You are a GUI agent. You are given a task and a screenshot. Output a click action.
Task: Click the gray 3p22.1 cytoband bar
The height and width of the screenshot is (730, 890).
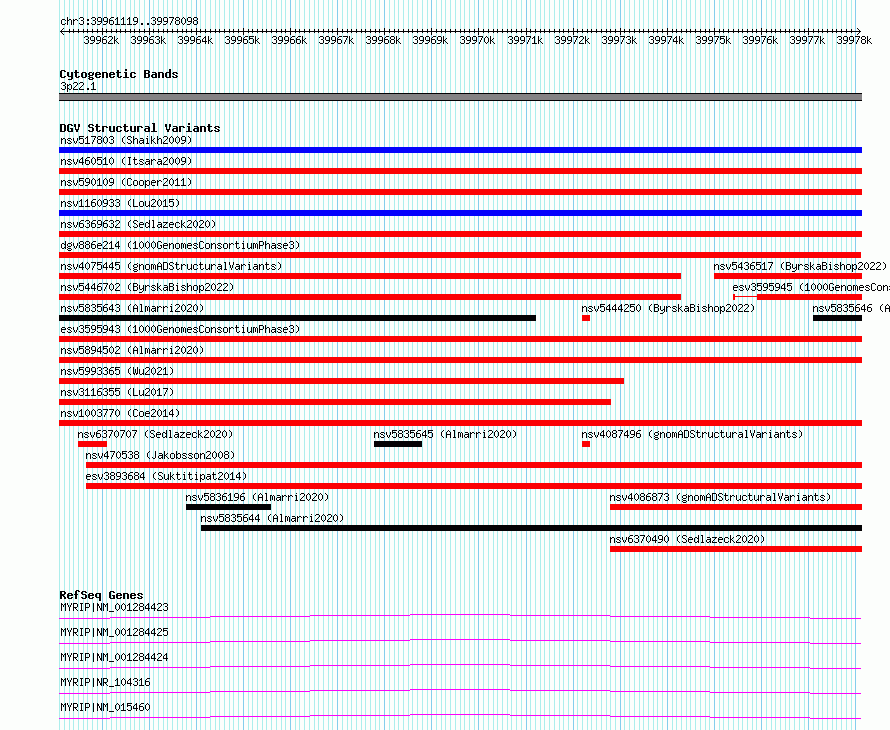point(460,97)
